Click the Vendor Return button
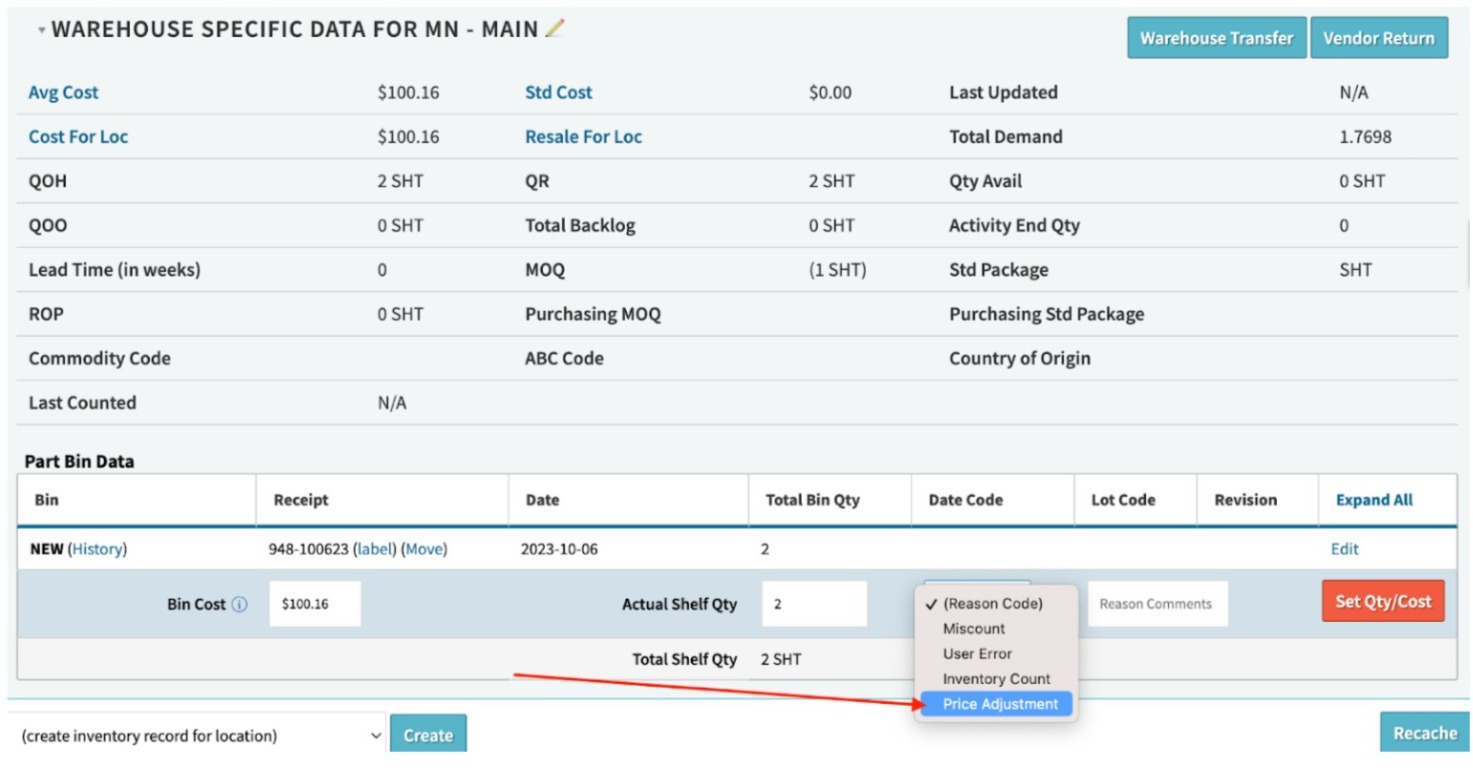Screen dimensions: 1473x773 (1379, 38)
